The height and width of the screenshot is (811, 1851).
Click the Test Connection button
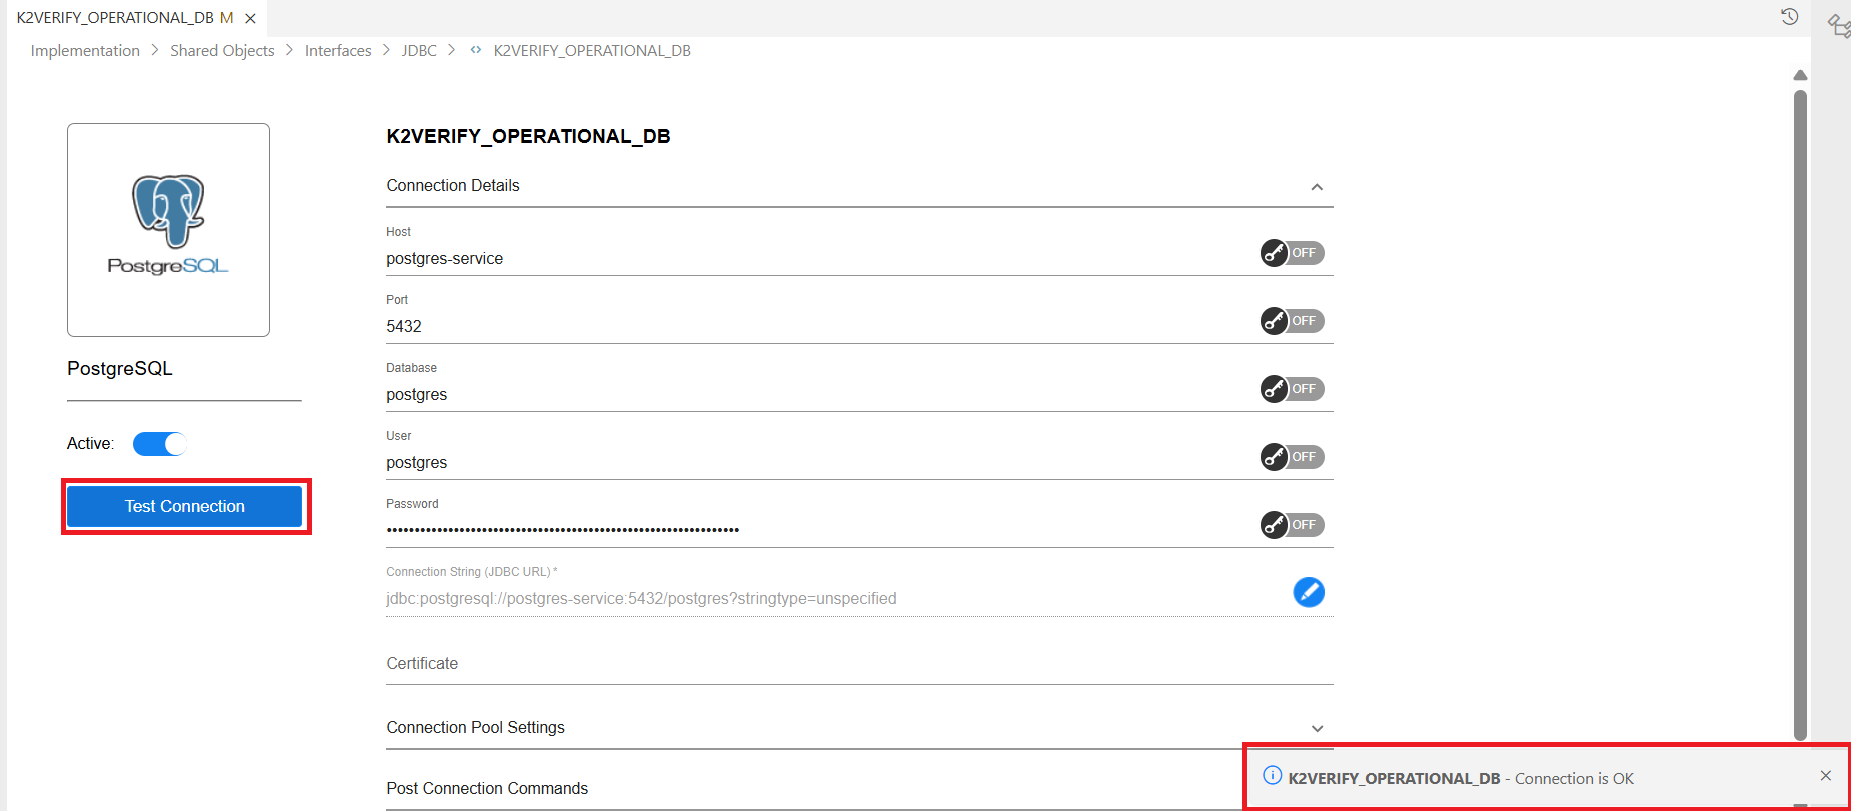coord(184,506)
